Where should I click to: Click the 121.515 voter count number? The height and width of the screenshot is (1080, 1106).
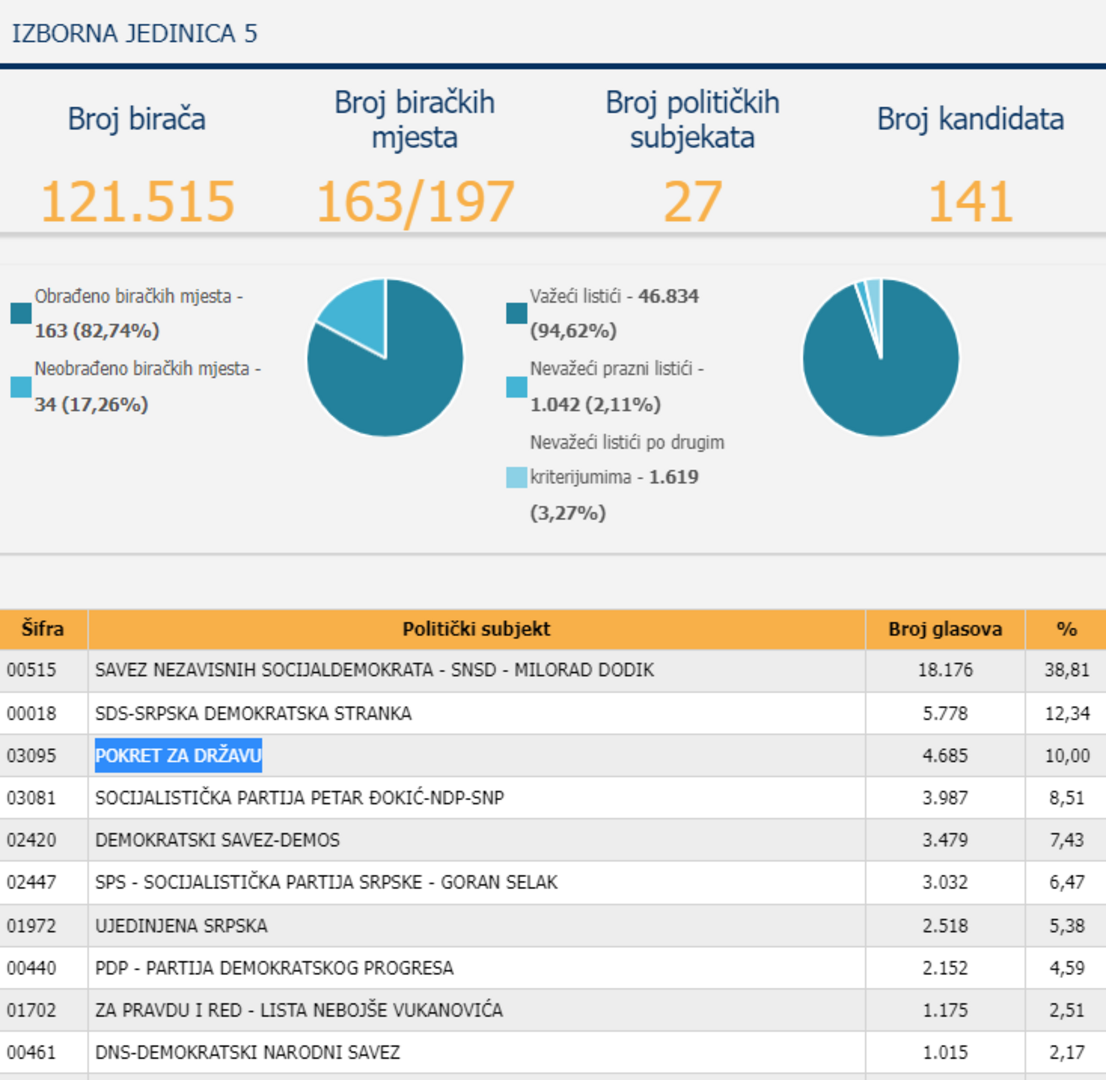coord(137,202)
